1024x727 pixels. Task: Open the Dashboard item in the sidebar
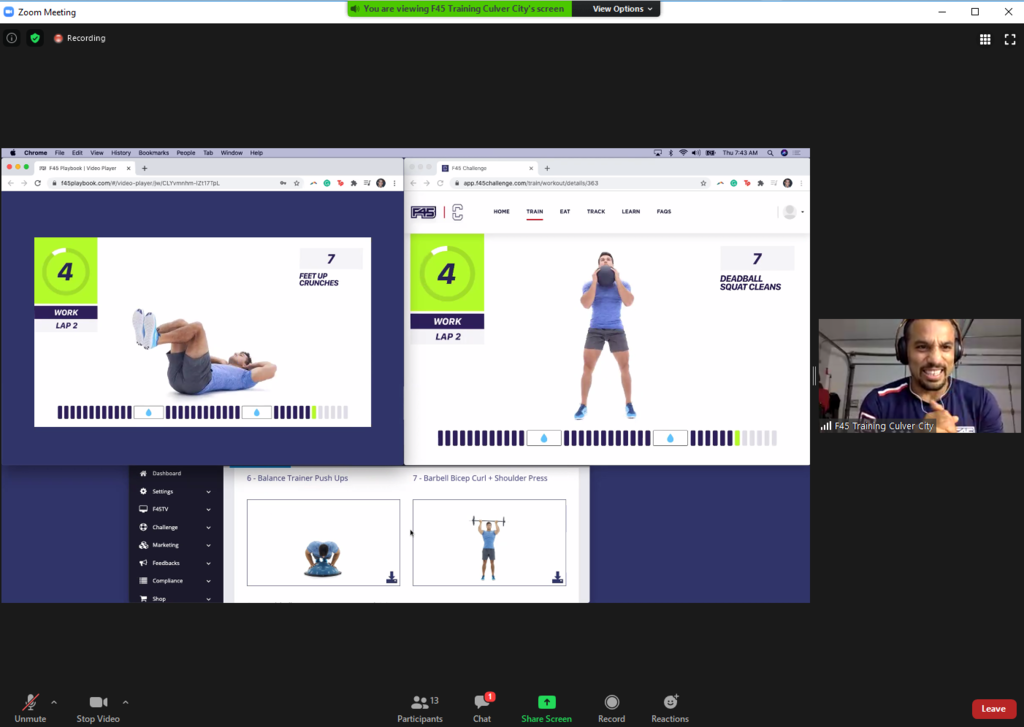[x=166, y=473]
